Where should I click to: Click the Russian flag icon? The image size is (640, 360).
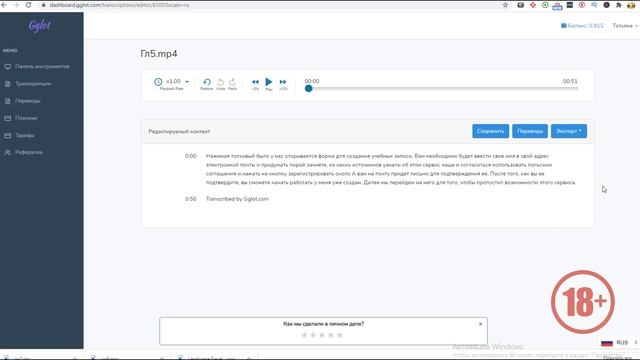[607, 343]
